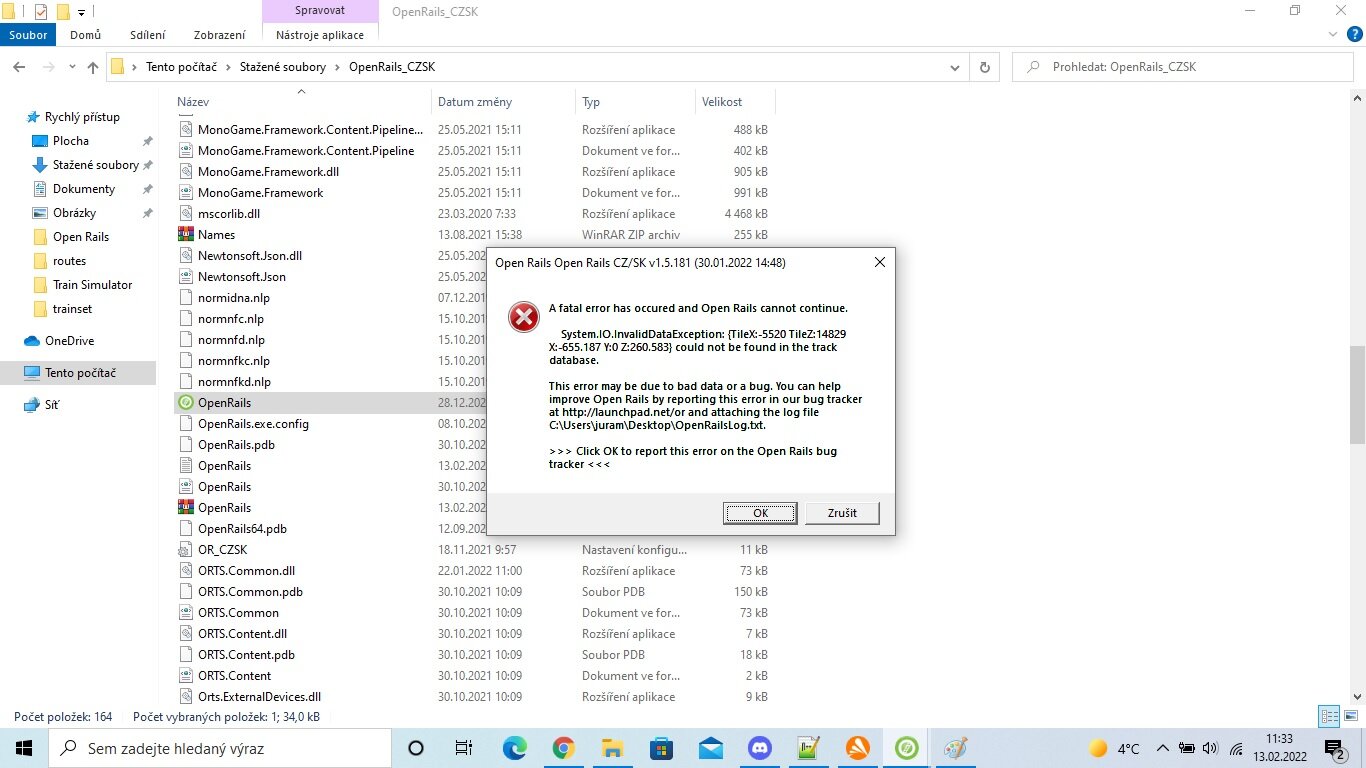
Task: Refresh the OpenRails_CZSK folder view
Action: point(985,67)
